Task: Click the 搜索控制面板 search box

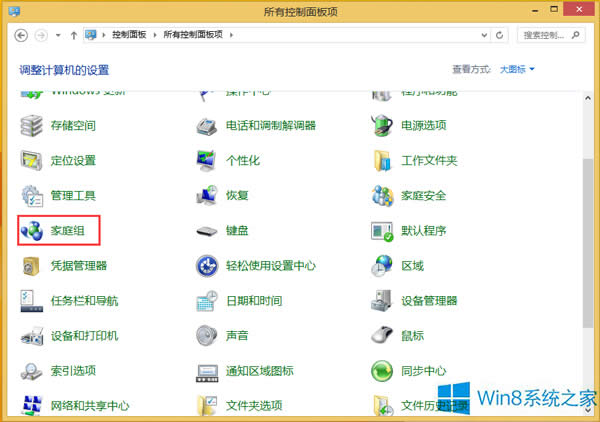Action: click(552, 35)
